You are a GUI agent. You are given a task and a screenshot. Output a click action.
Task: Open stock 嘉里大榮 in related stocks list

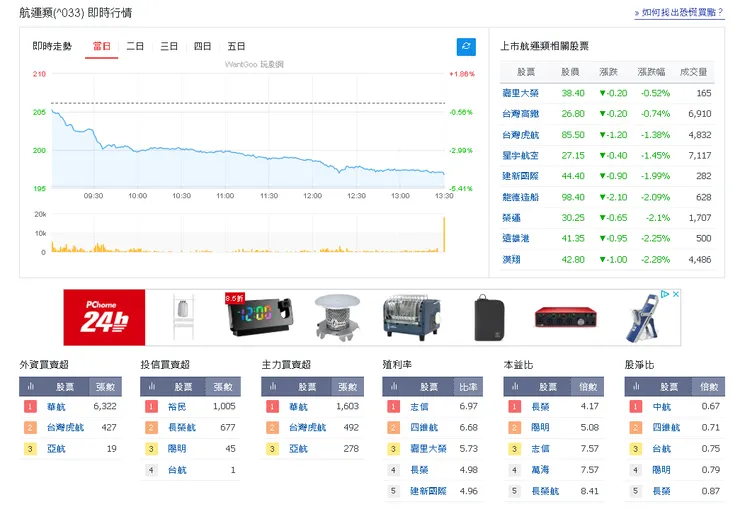(x=521, y=93)
